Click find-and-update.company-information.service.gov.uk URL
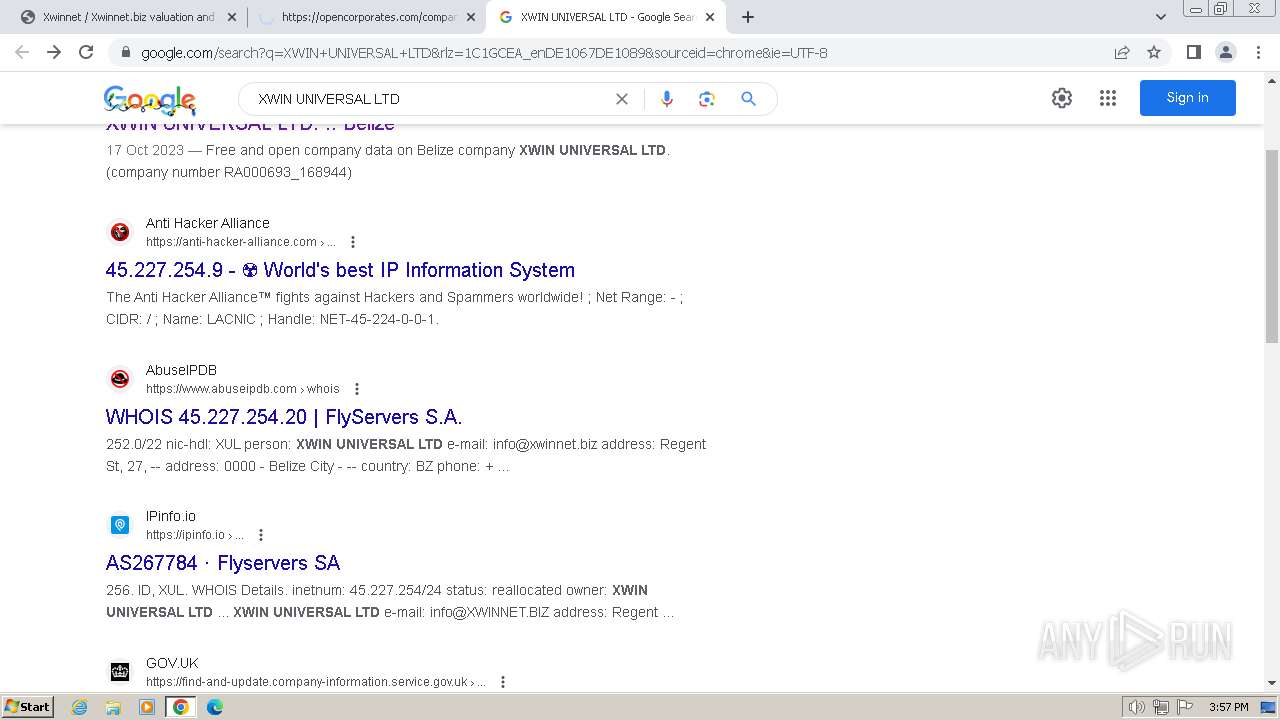The width and height of the screenshot is (1280, 720). pos(315,682)
